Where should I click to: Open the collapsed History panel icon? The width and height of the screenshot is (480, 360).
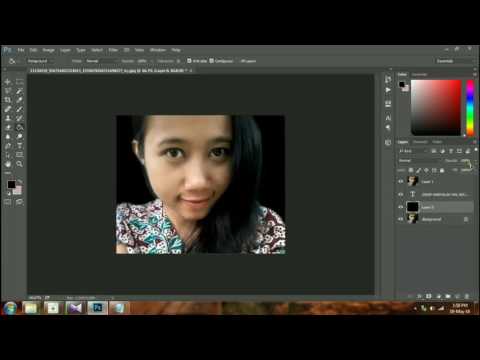coord(388,79)
